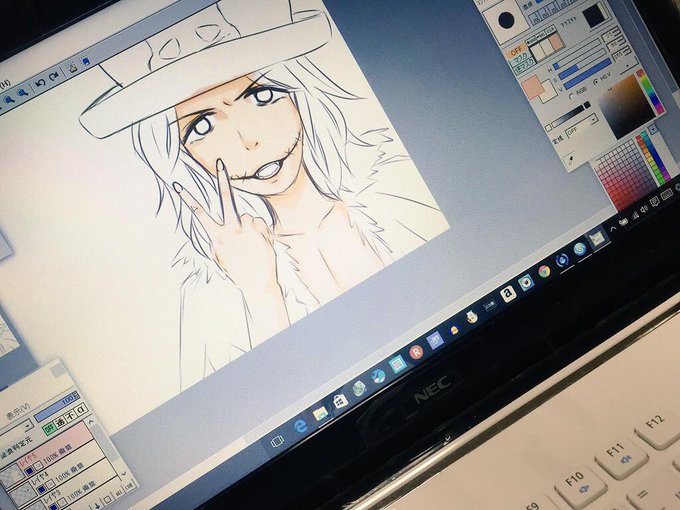Open Amazon from the taskbar
Screen dimensions: 680x510
(x=508, y=294)
